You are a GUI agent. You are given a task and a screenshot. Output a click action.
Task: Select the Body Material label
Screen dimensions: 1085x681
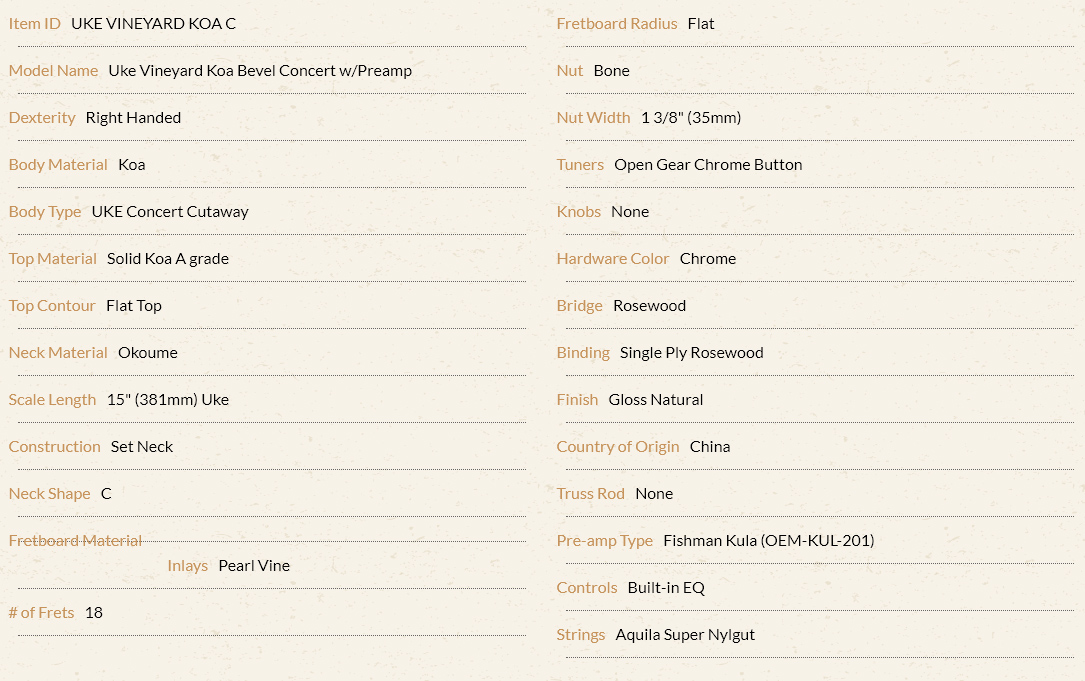click(58, 165)
